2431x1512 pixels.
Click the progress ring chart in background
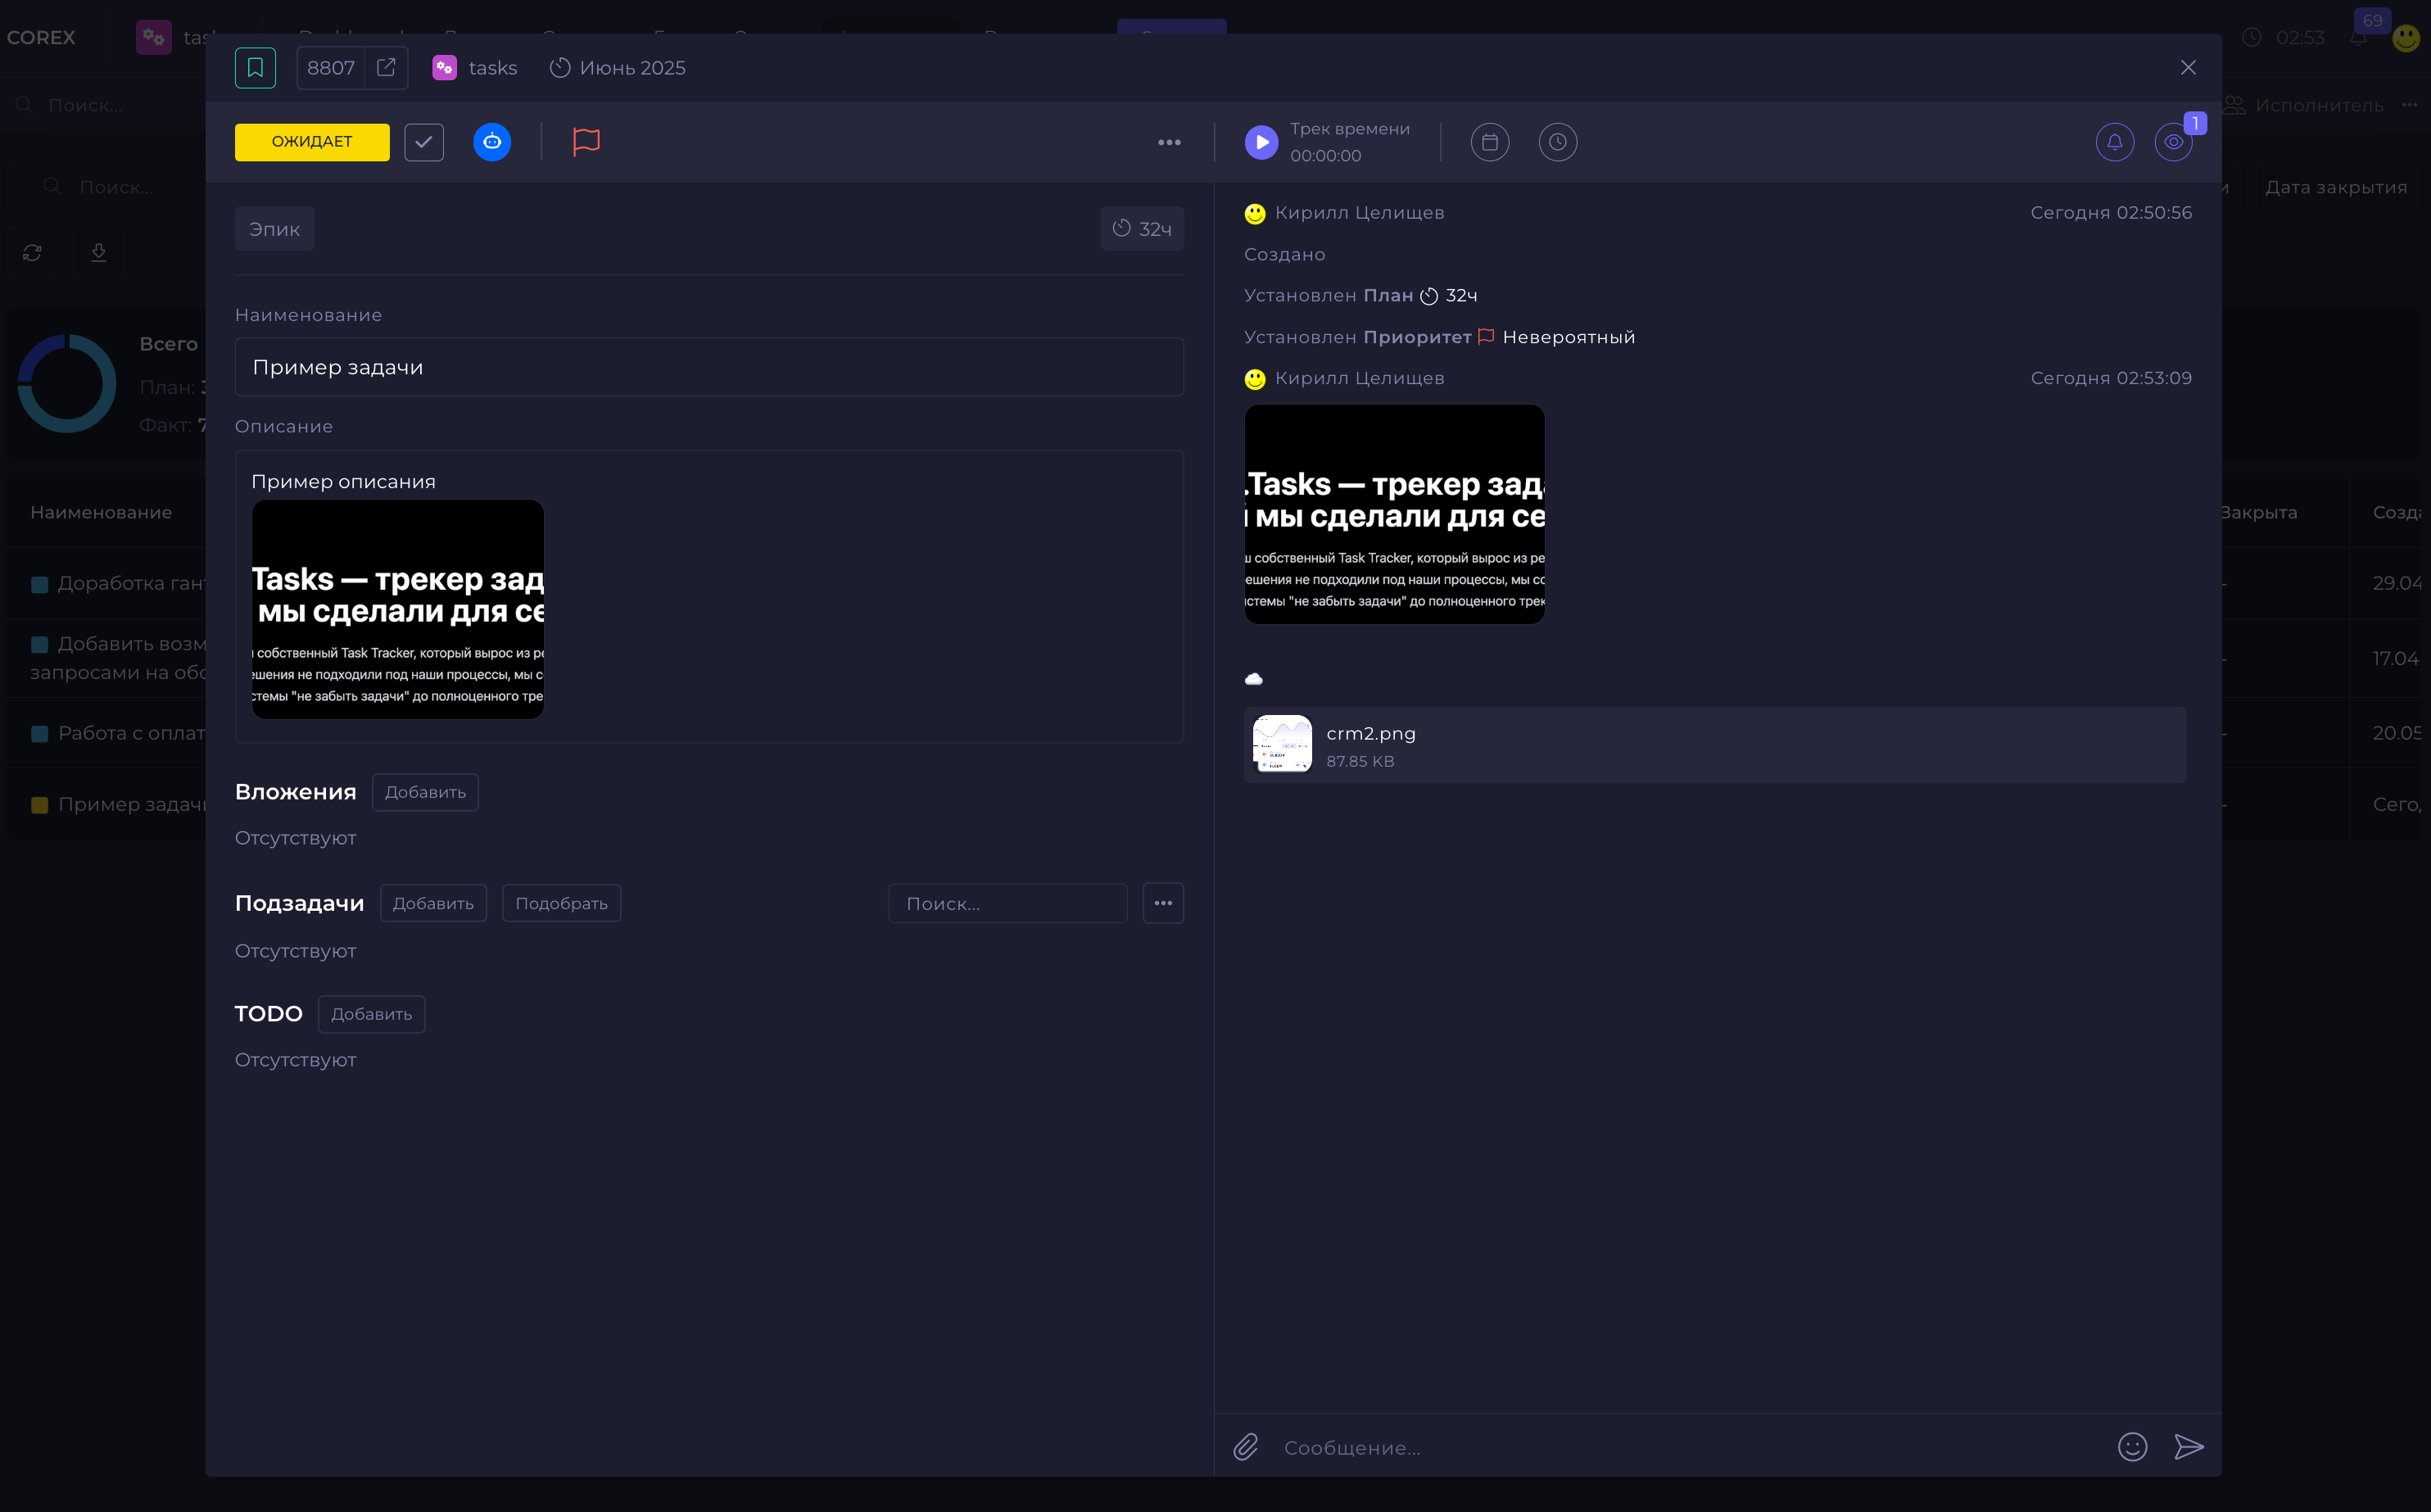[67, 383]
